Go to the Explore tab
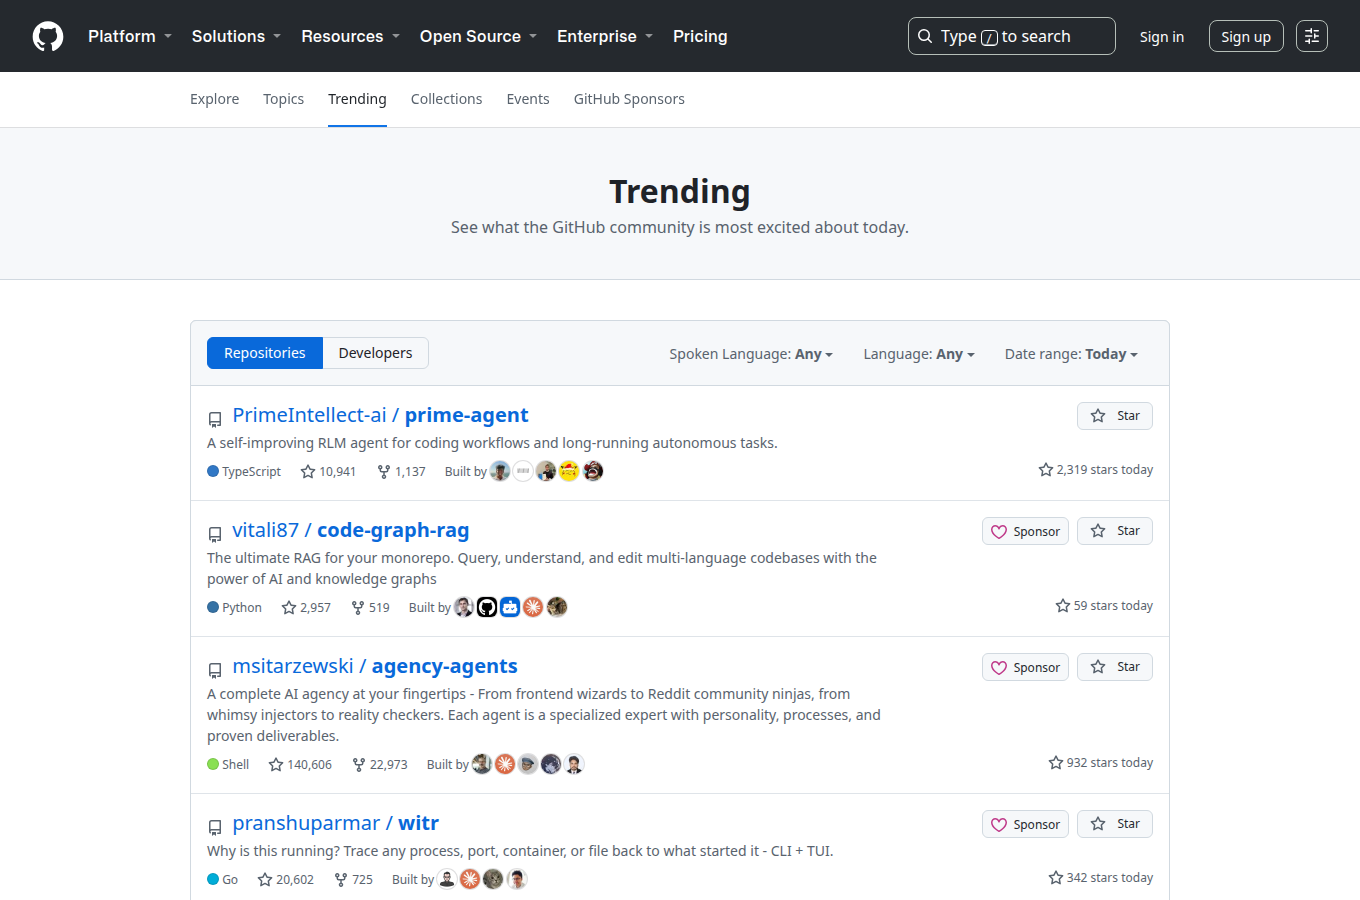 [x=215, y=99]
